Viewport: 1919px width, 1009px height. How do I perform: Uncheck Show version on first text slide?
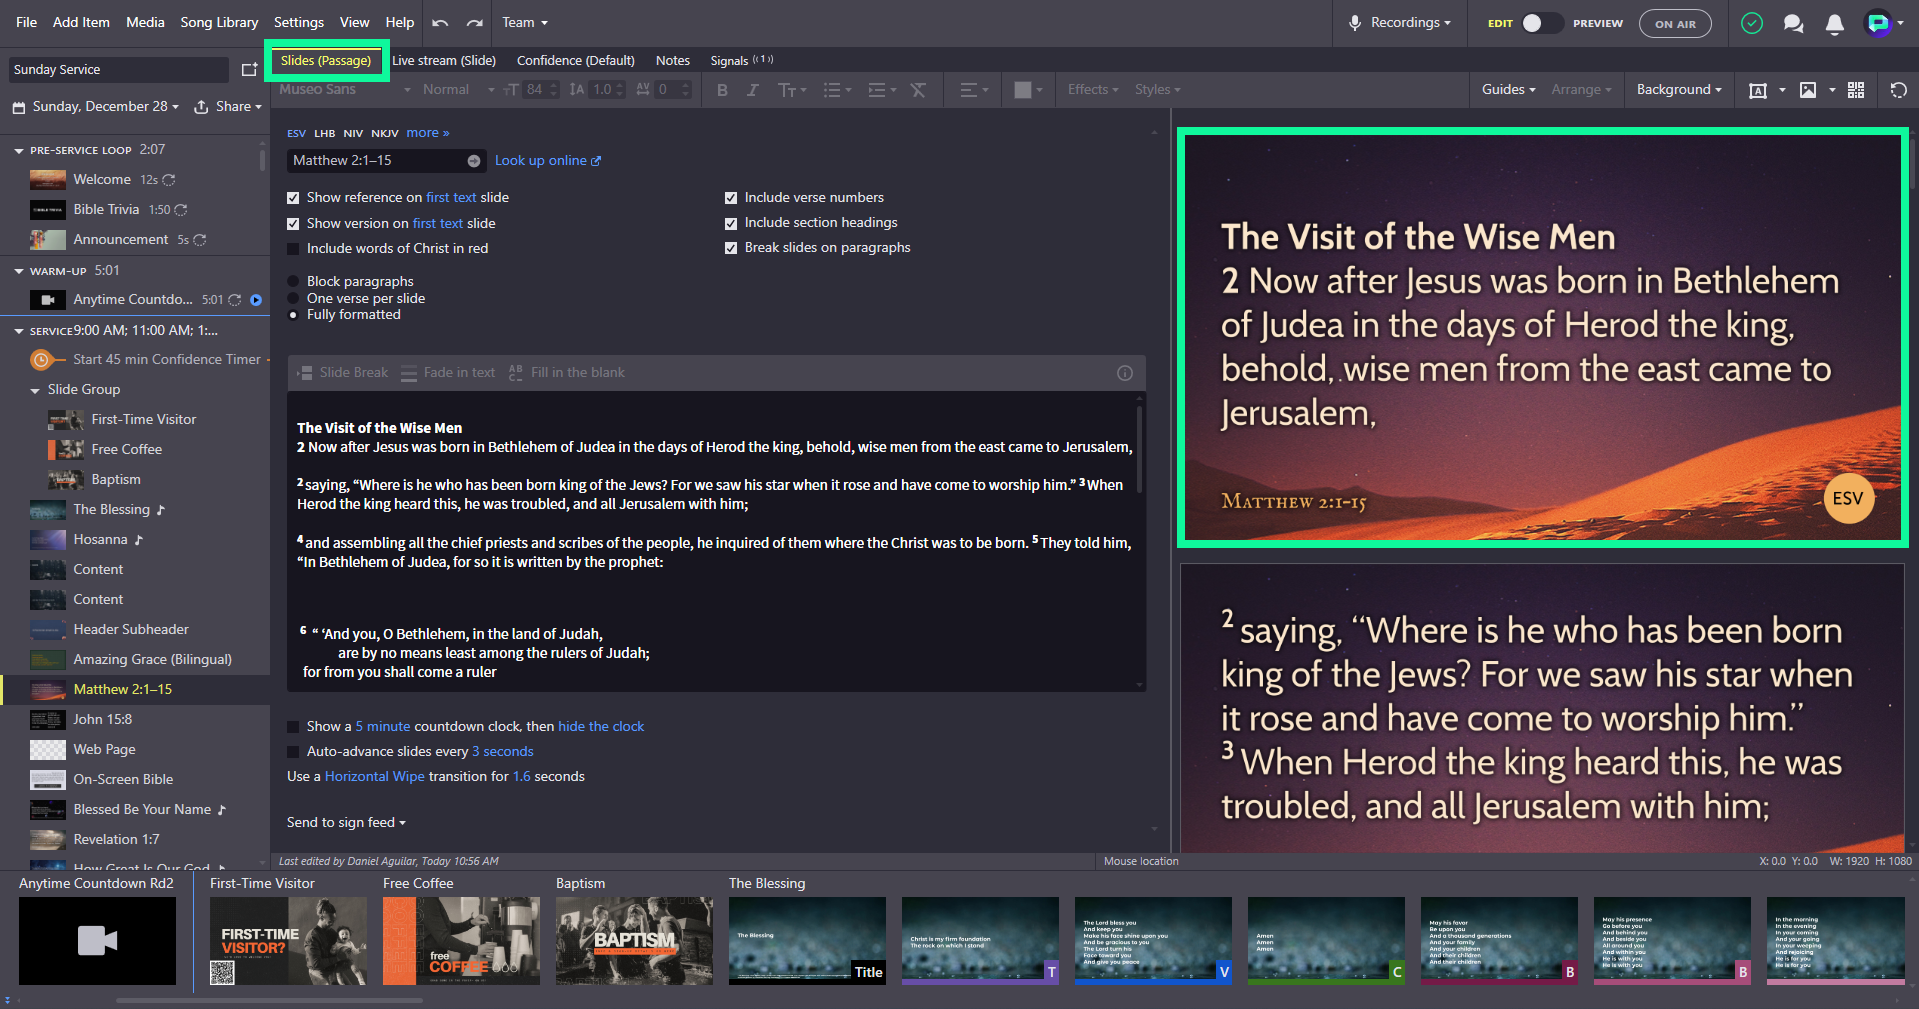(293, 224)
